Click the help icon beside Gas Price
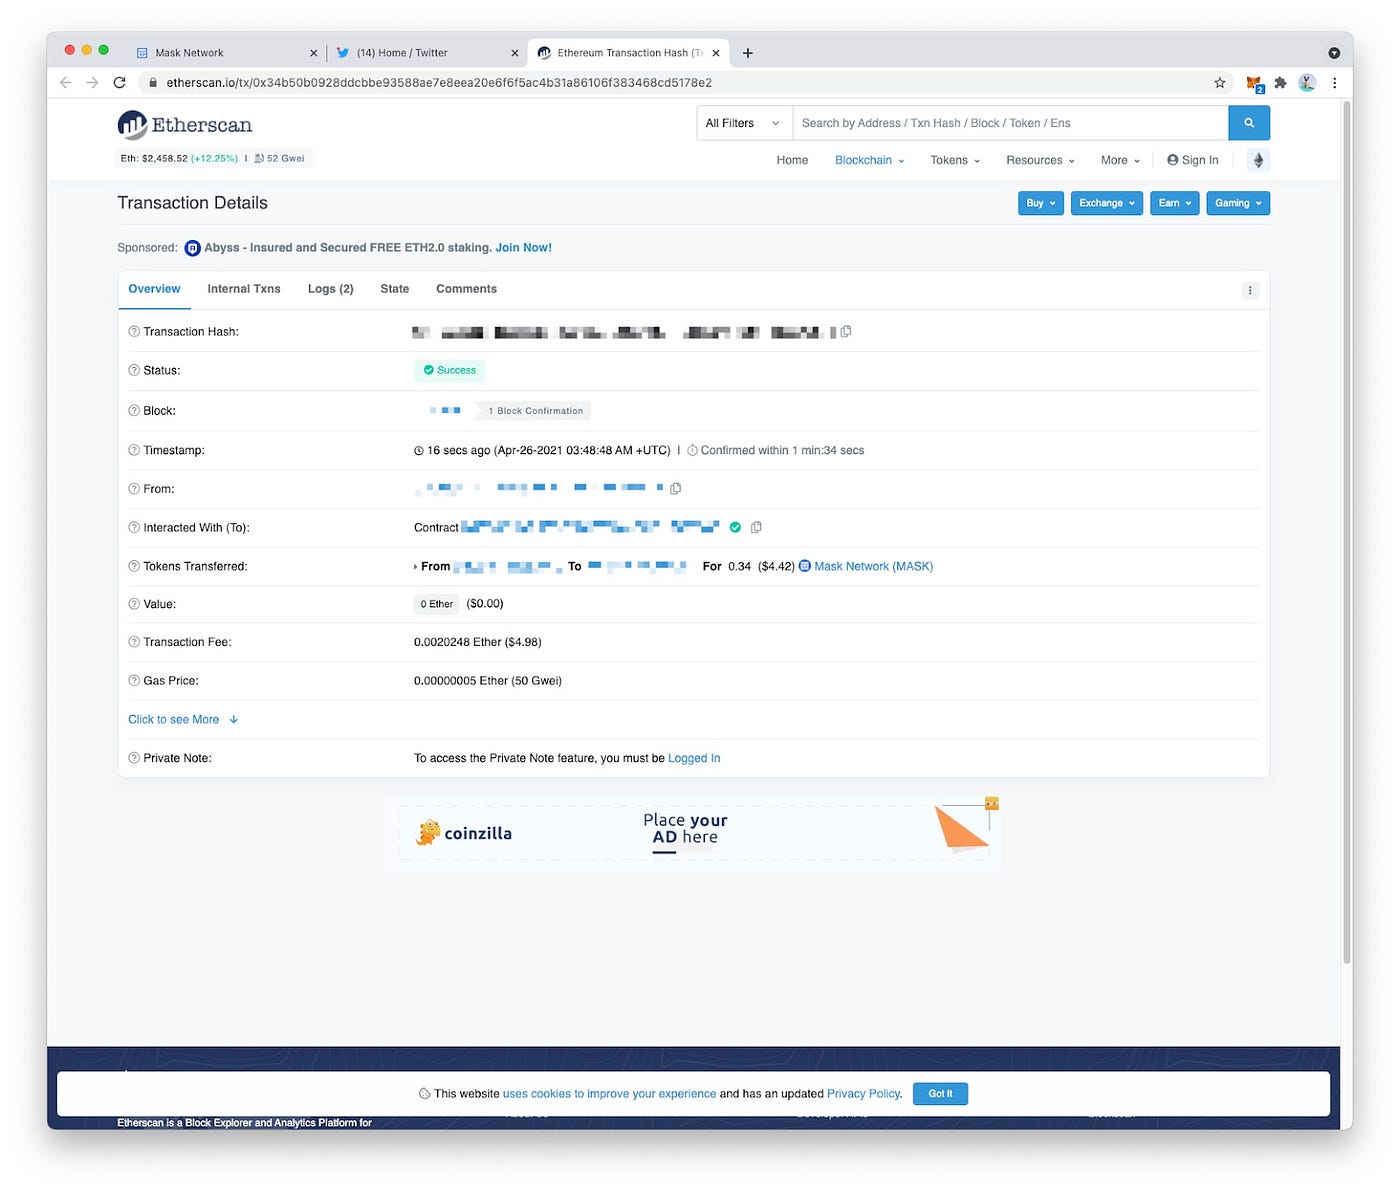 click(x=134, y=680)
